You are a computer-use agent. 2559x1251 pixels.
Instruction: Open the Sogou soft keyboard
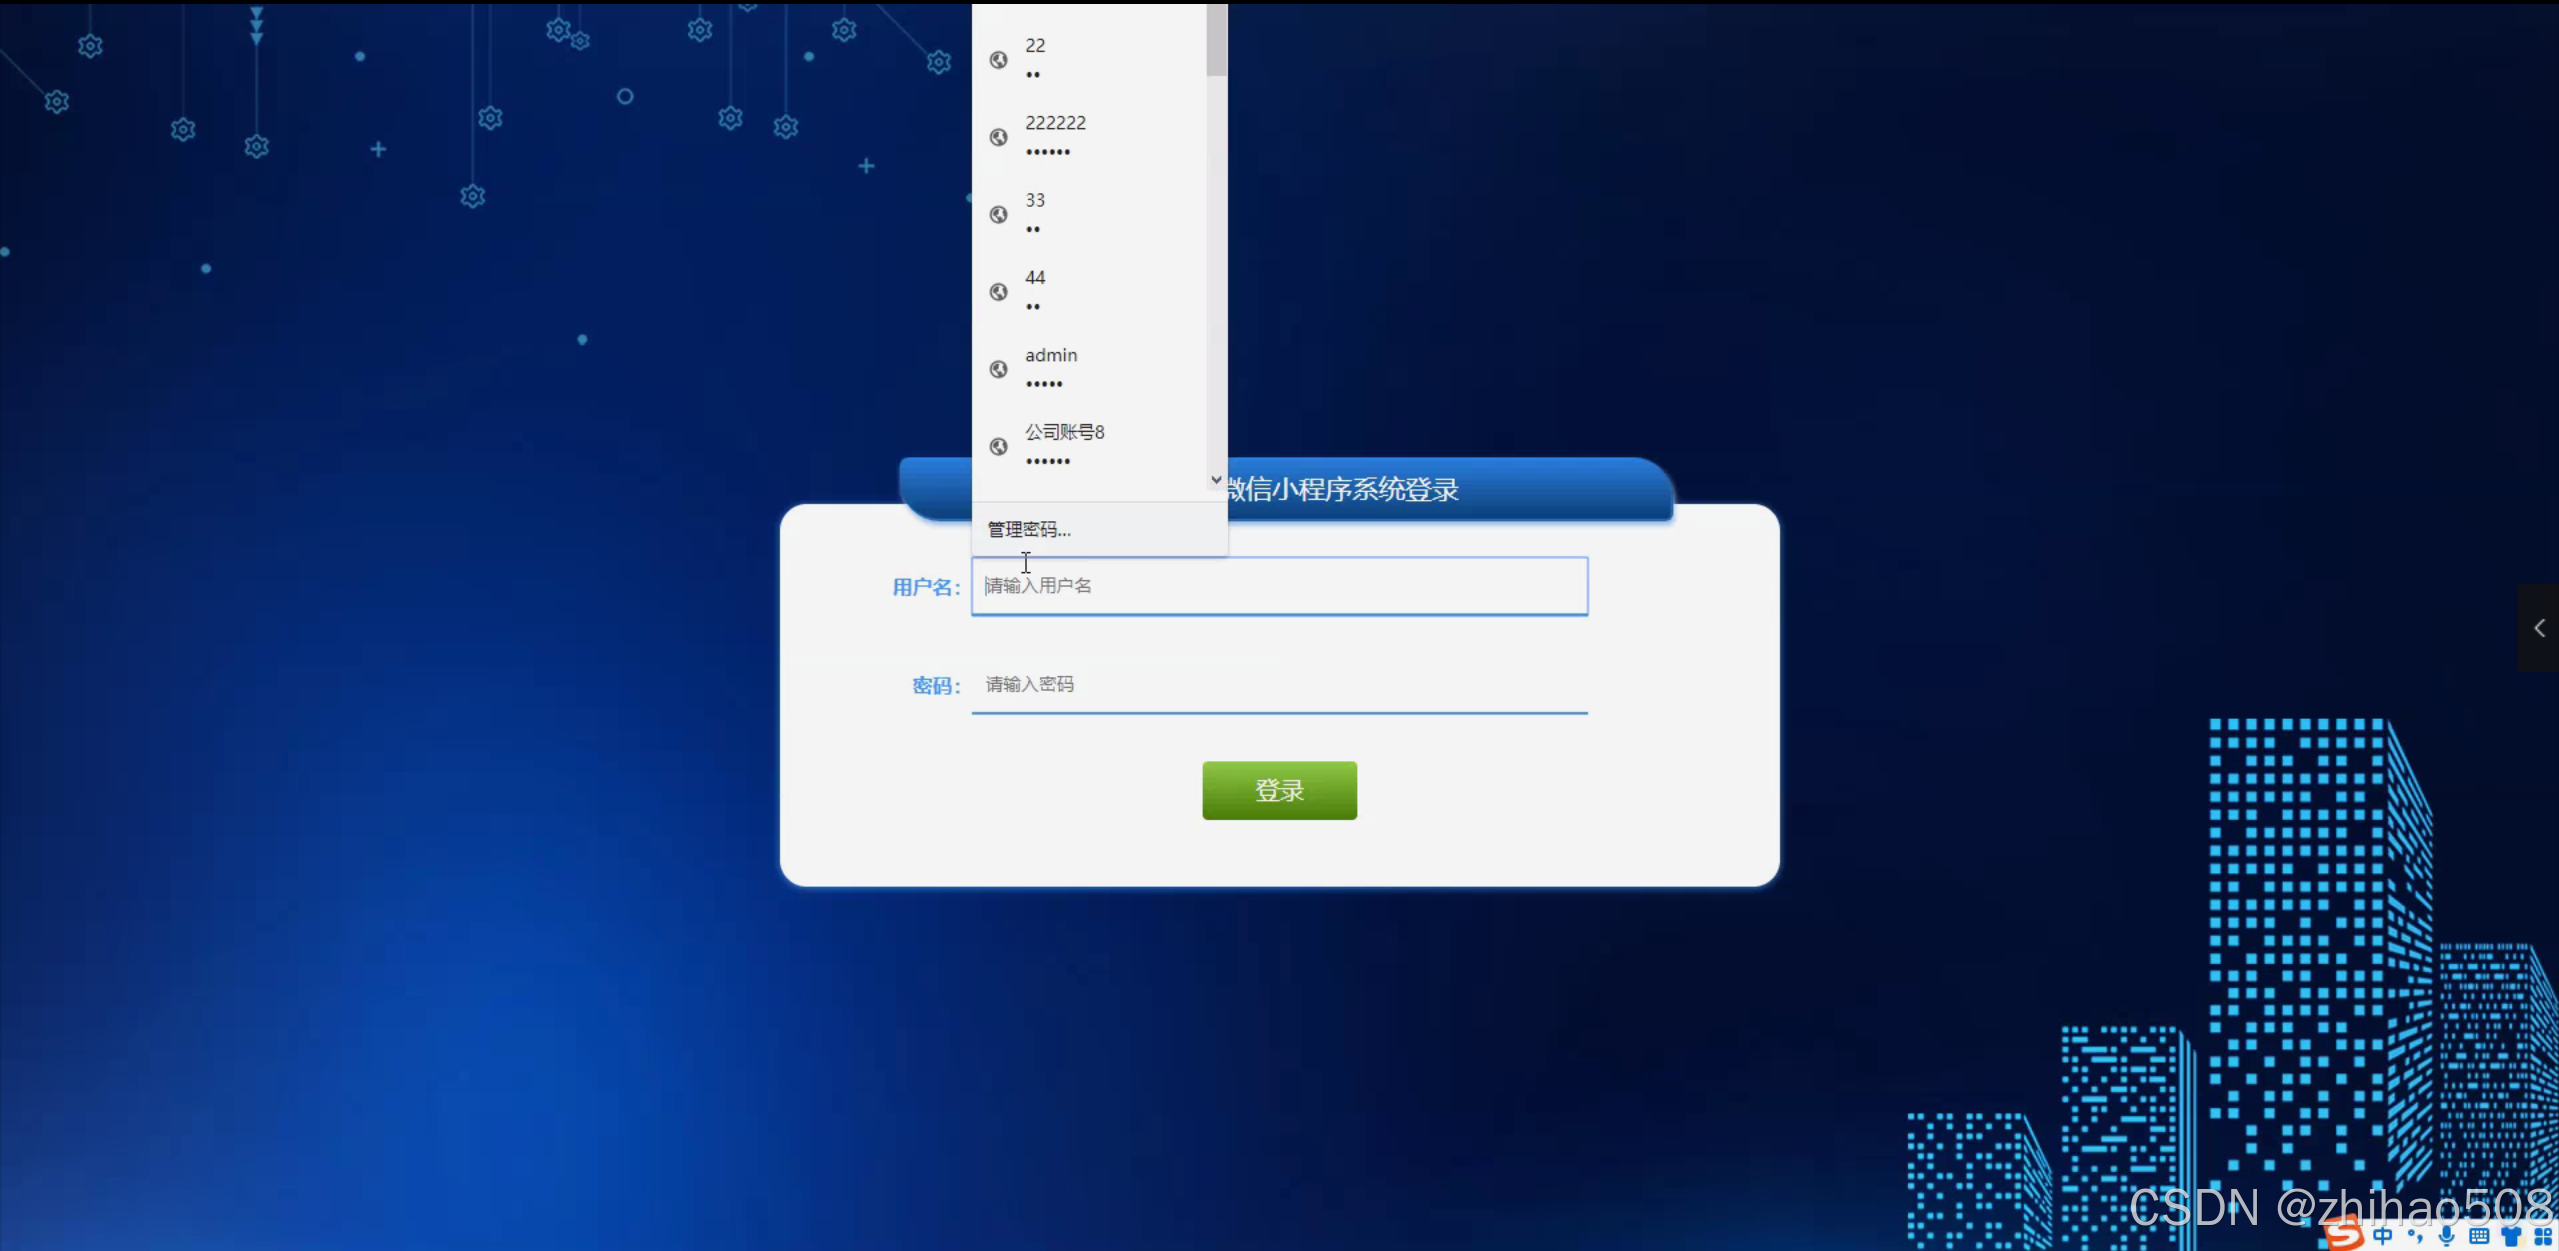point(2479,1237)
